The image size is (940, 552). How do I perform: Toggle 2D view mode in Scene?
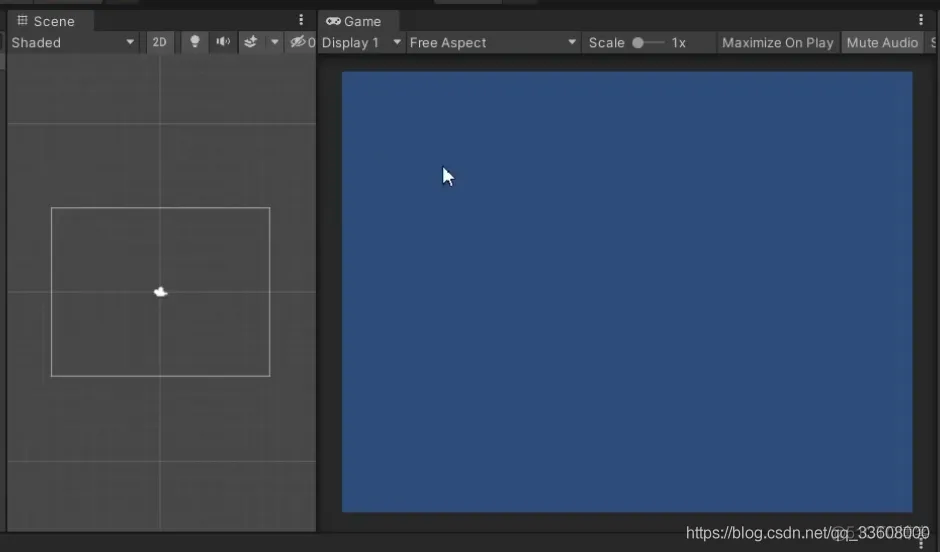[159, 43]
